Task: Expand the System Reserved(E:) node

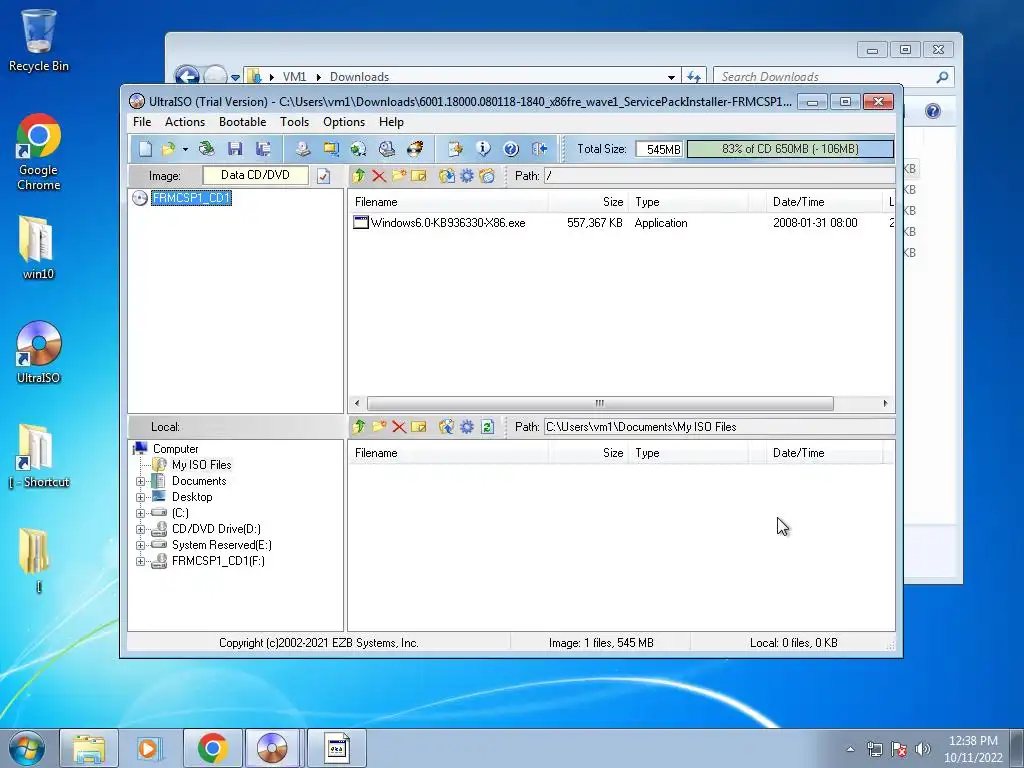Action: click(140, 545)
